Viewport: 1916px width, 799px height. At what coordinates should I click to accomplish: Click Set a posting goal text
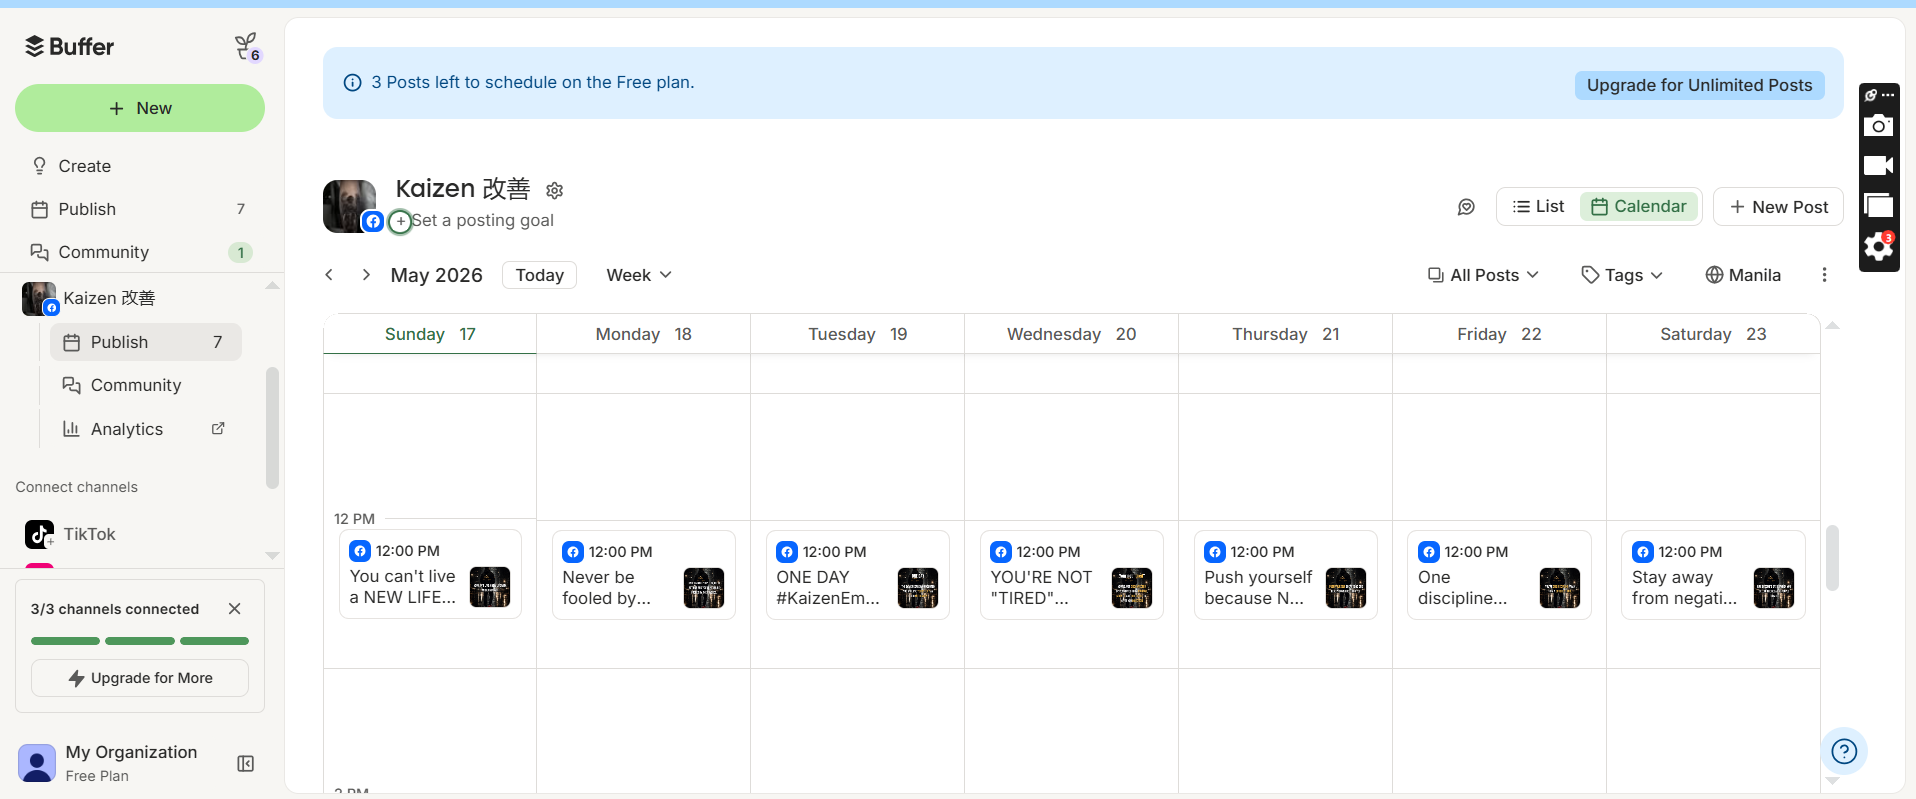(483, 220)
